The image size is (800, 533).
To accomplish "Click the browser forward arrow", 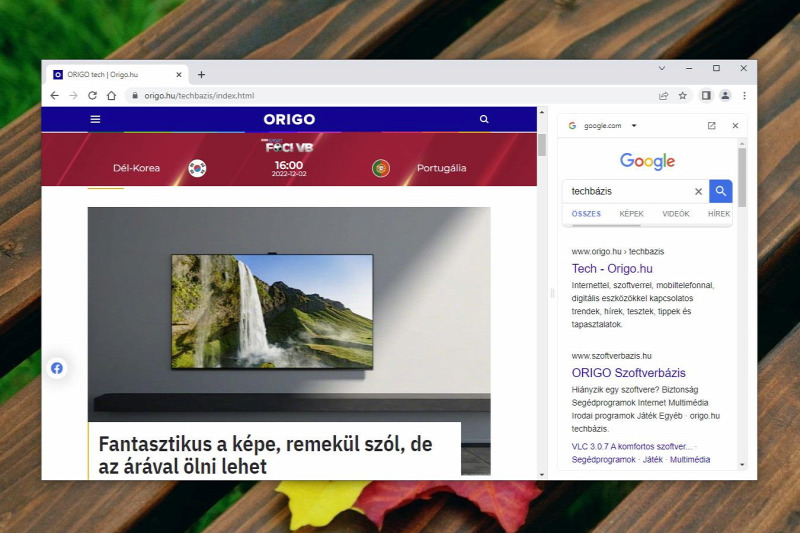I will (73, 95).
